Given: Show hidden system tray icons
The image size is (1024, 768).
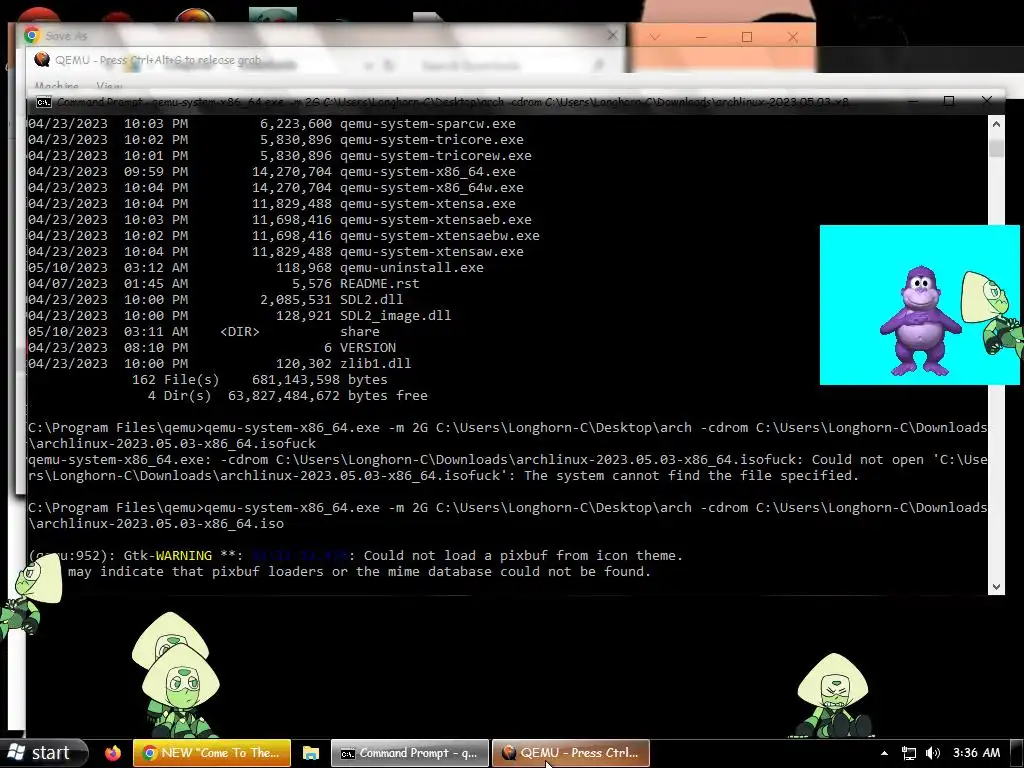Looking at the screenshot, I should tap(884, 753).
